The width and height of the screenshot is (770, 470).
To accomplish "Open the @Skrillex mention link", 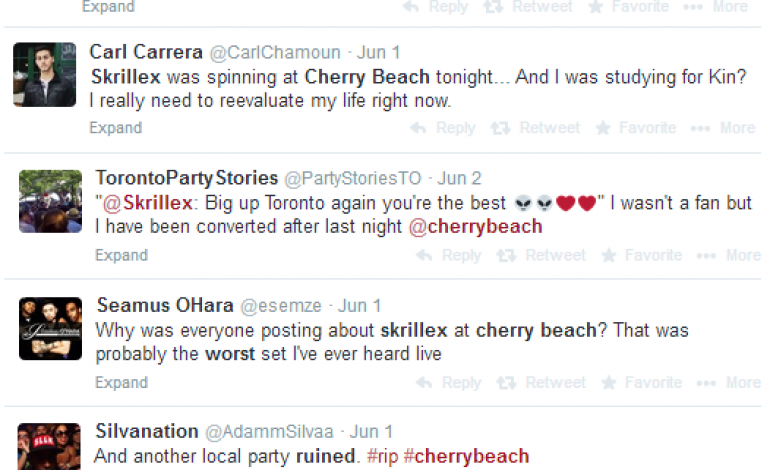I will [138, 203].
